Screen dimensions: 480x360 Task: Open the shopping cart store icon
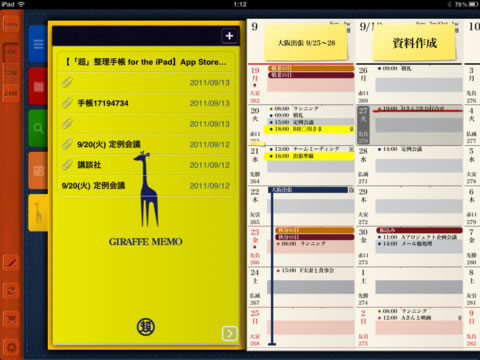[x=11, y=319]
